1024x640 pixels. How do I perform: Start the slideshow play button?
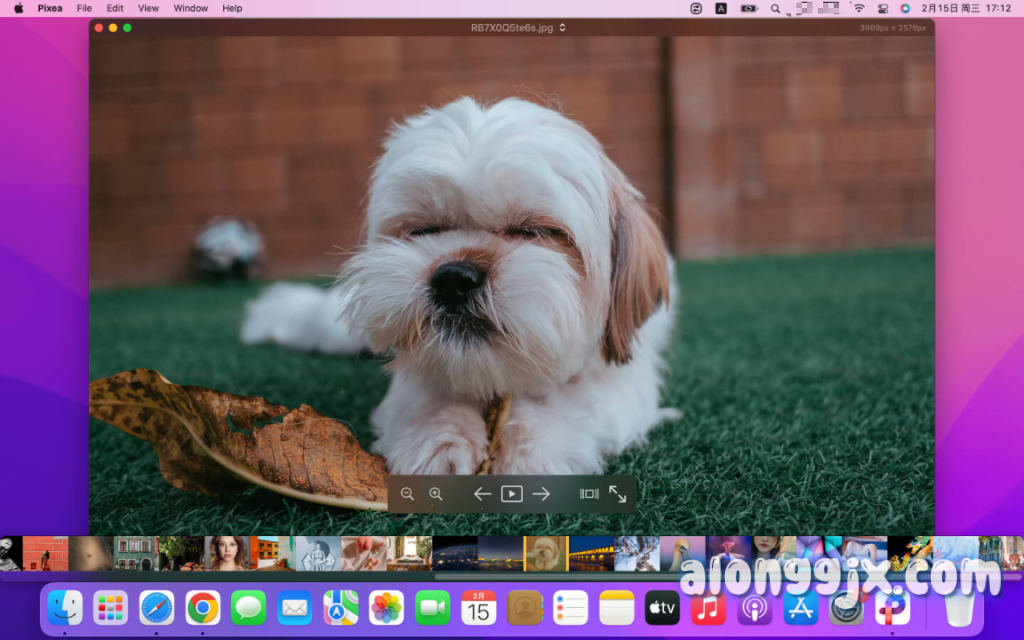pyautogui.click(x=511, y=493)
